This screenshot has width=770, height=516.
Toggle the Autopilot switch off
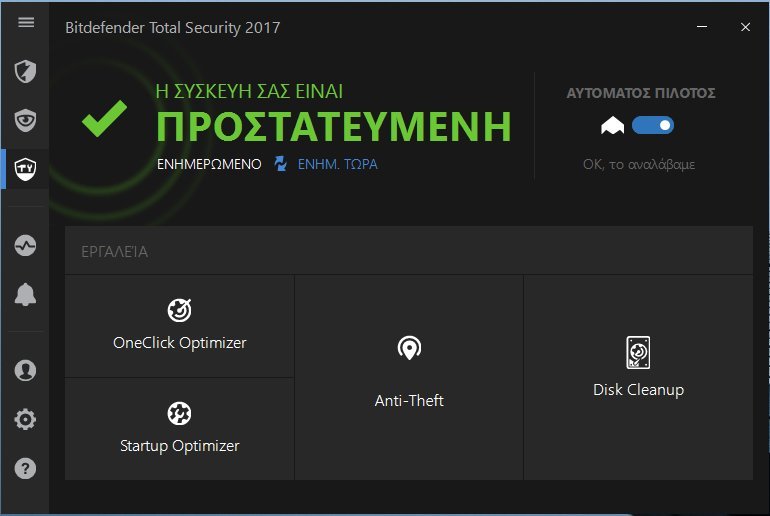tap(653, 125)
